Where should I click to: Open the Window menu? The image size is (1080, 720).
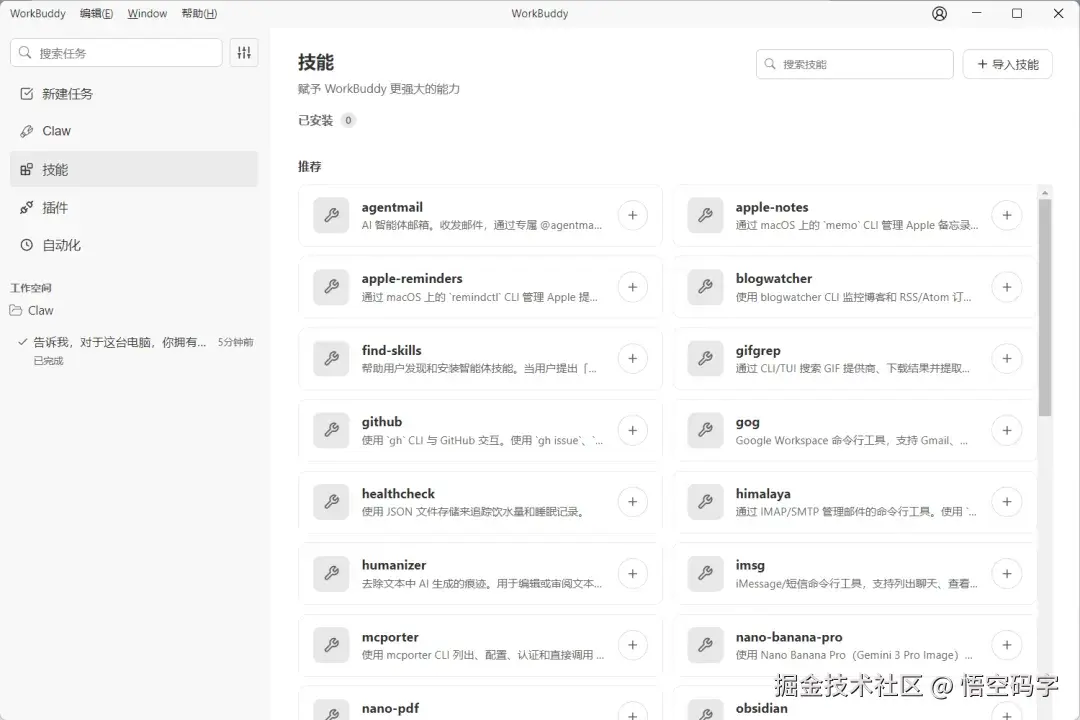click(x=147, y=13)
